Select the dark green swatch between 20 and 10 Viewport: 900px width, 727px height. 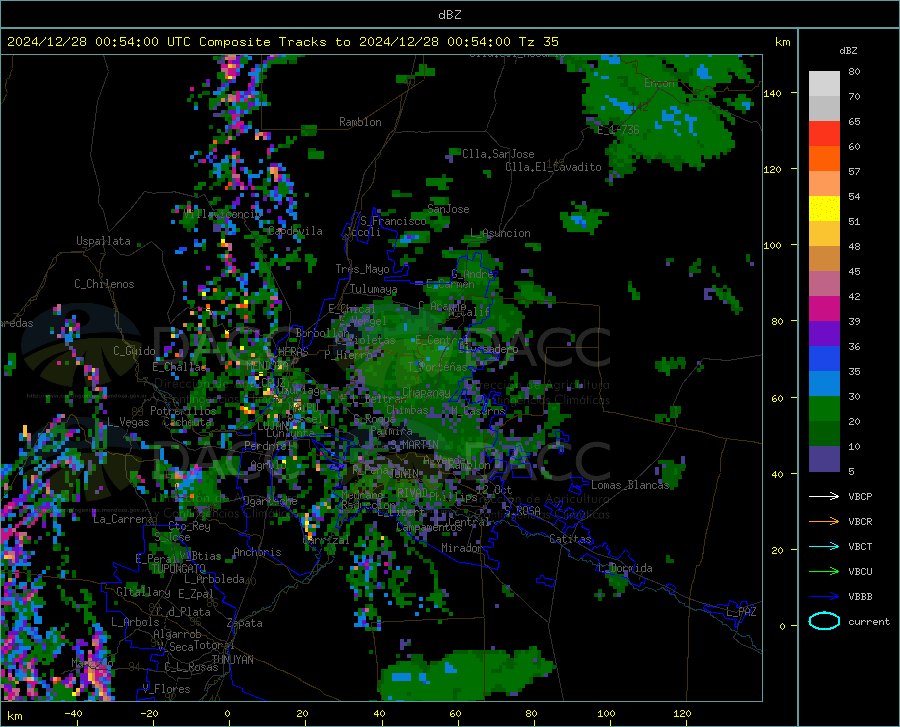824,434
